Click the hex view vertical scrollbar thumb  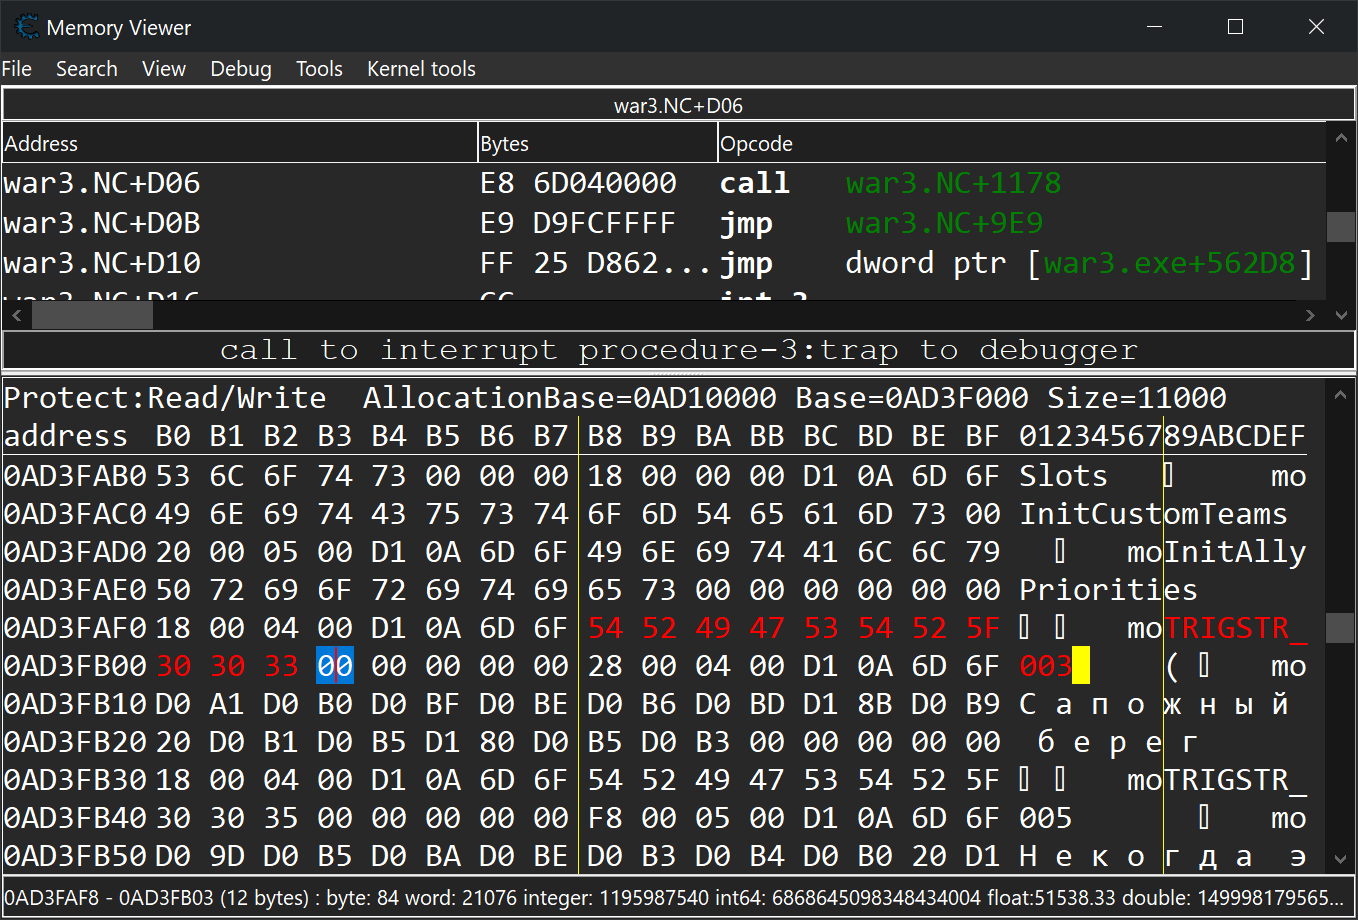point(1341,627)
